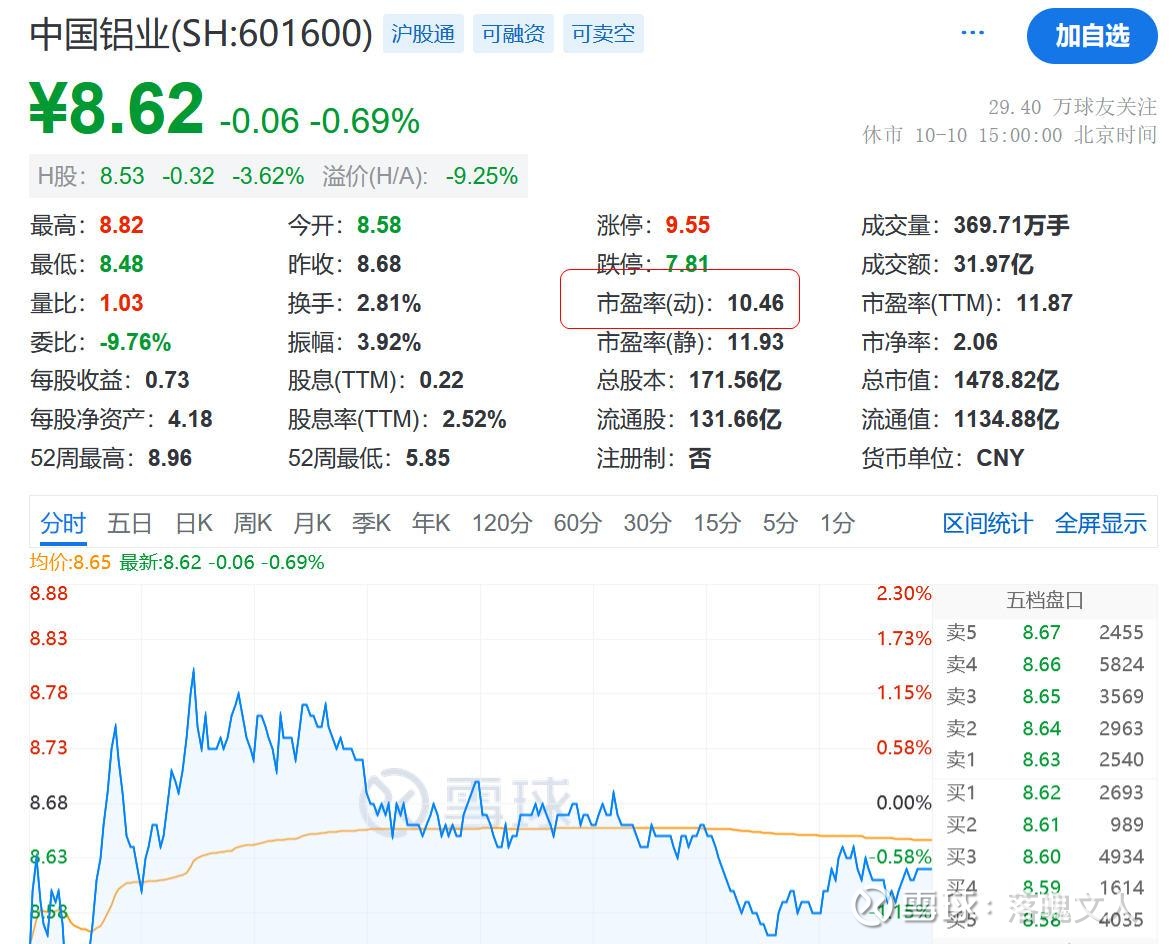Click the 区间统计 link
Screen dimensions: 1172x944
tap(987, 523)
